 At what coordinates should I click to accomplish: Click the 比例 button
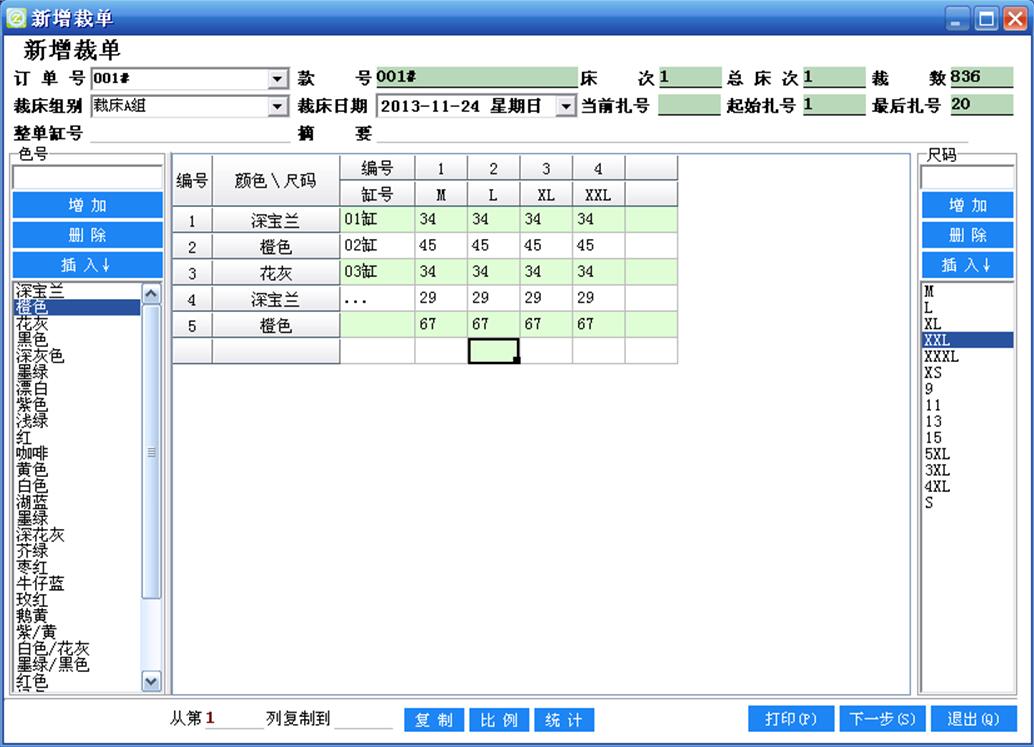pos(499,720)
